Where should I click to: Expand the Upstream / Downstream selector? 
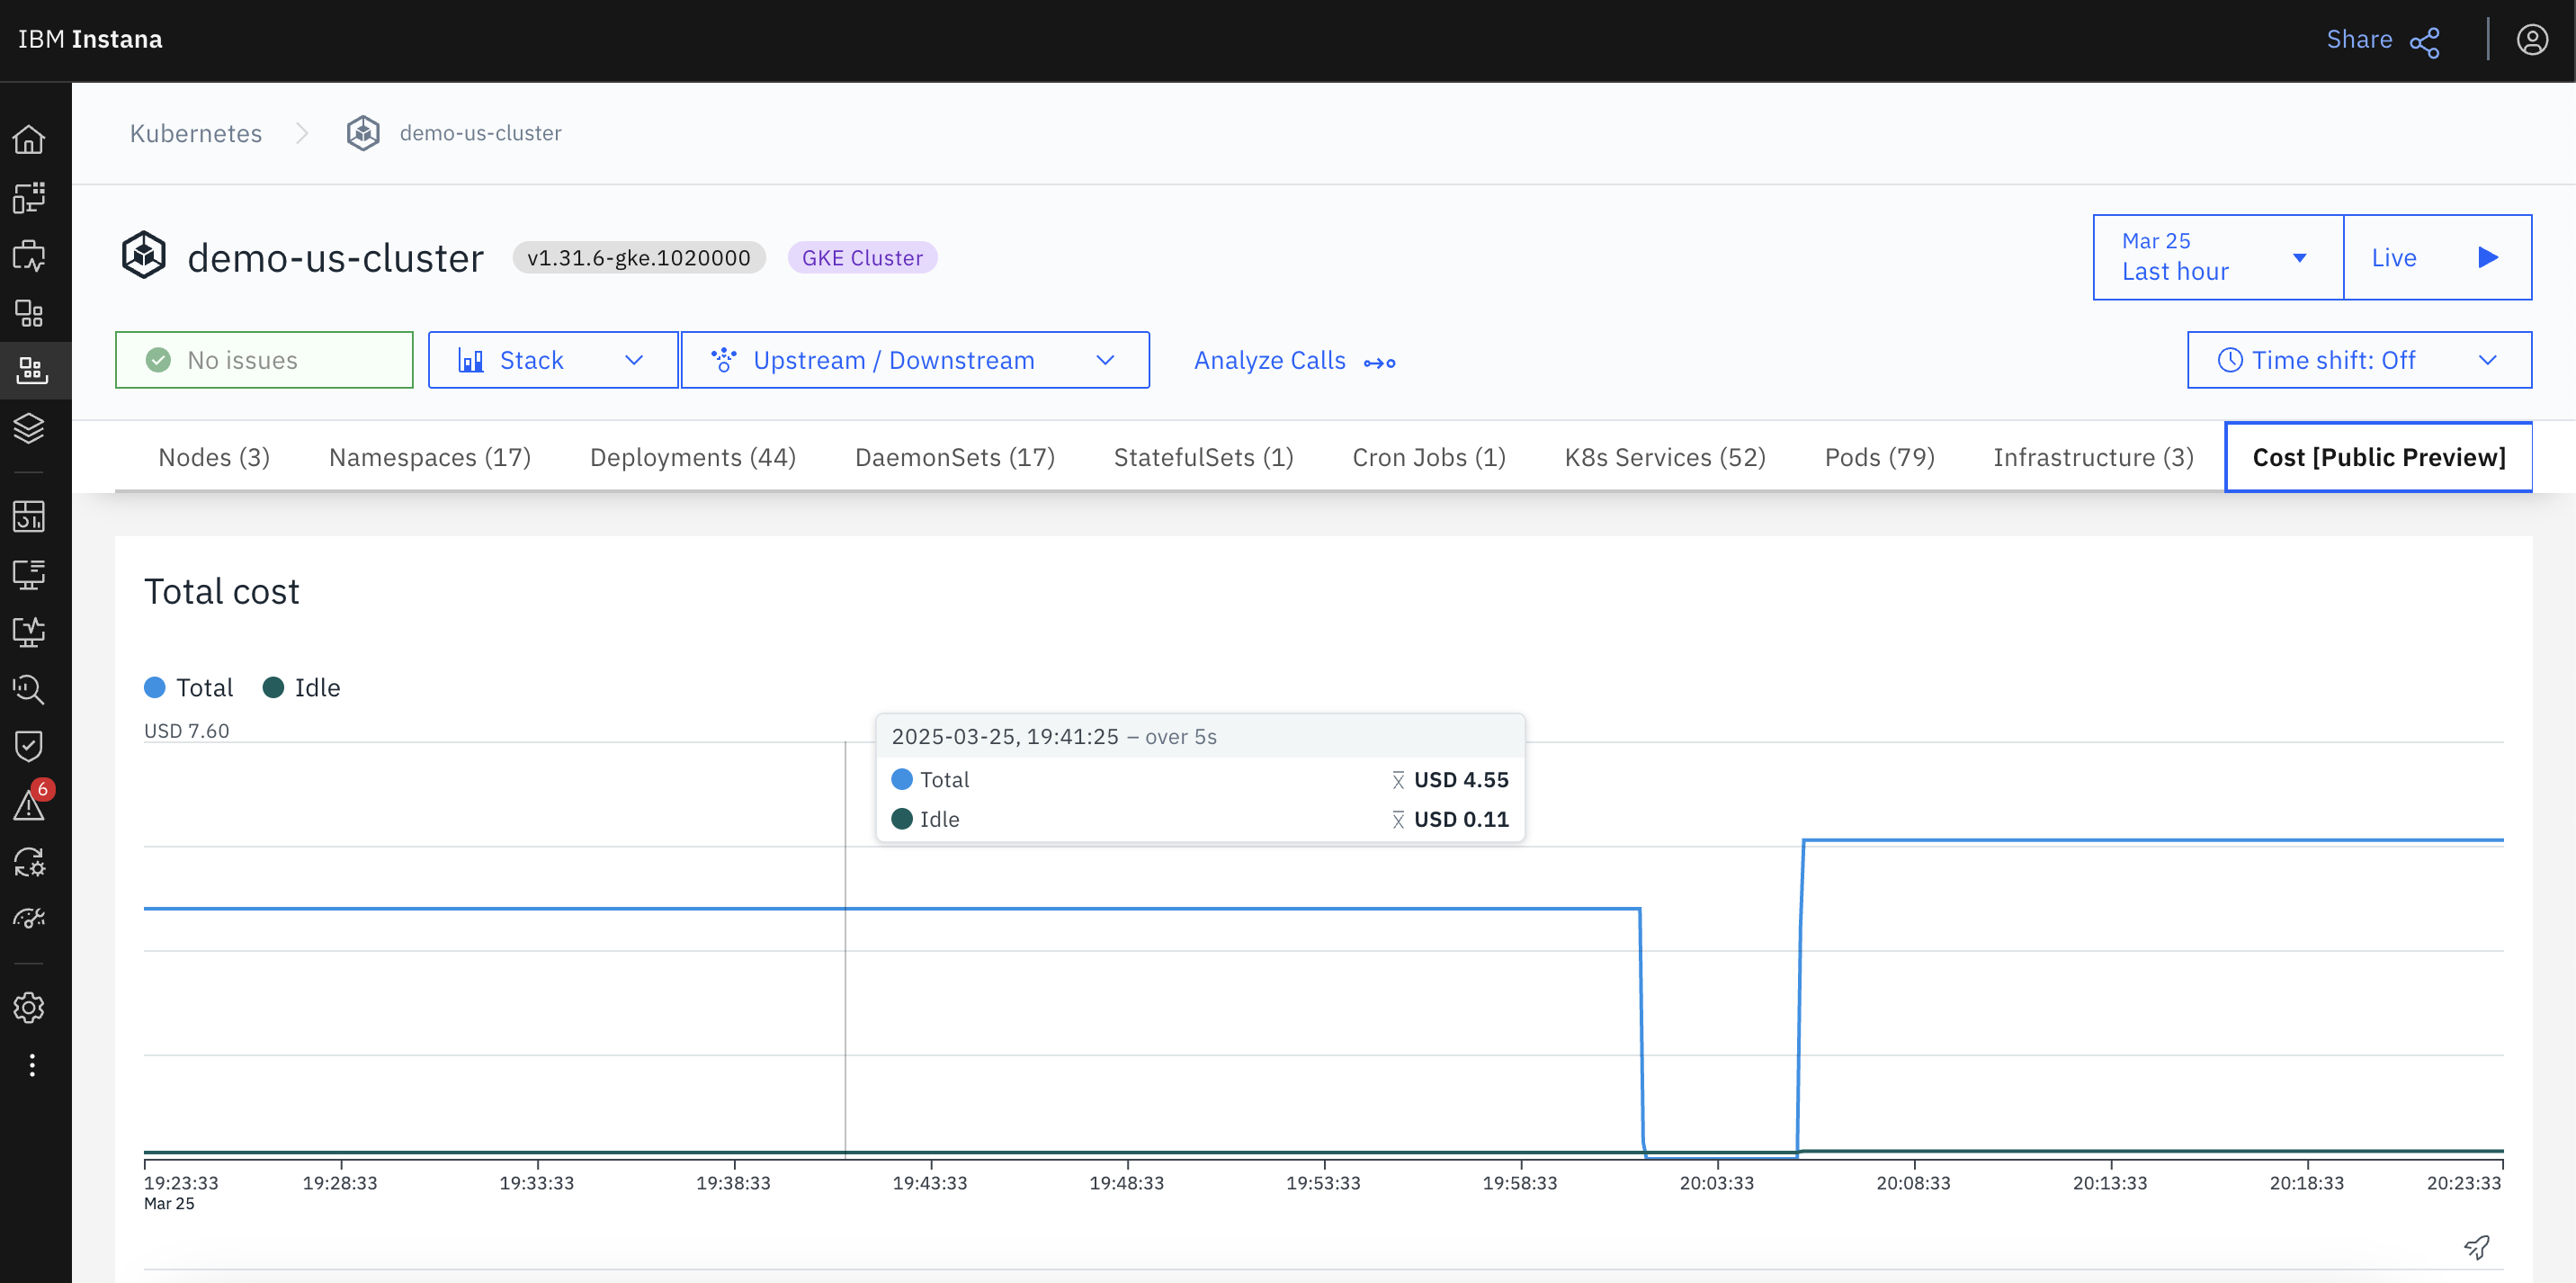pyautogui.click(x=914, y=359)
